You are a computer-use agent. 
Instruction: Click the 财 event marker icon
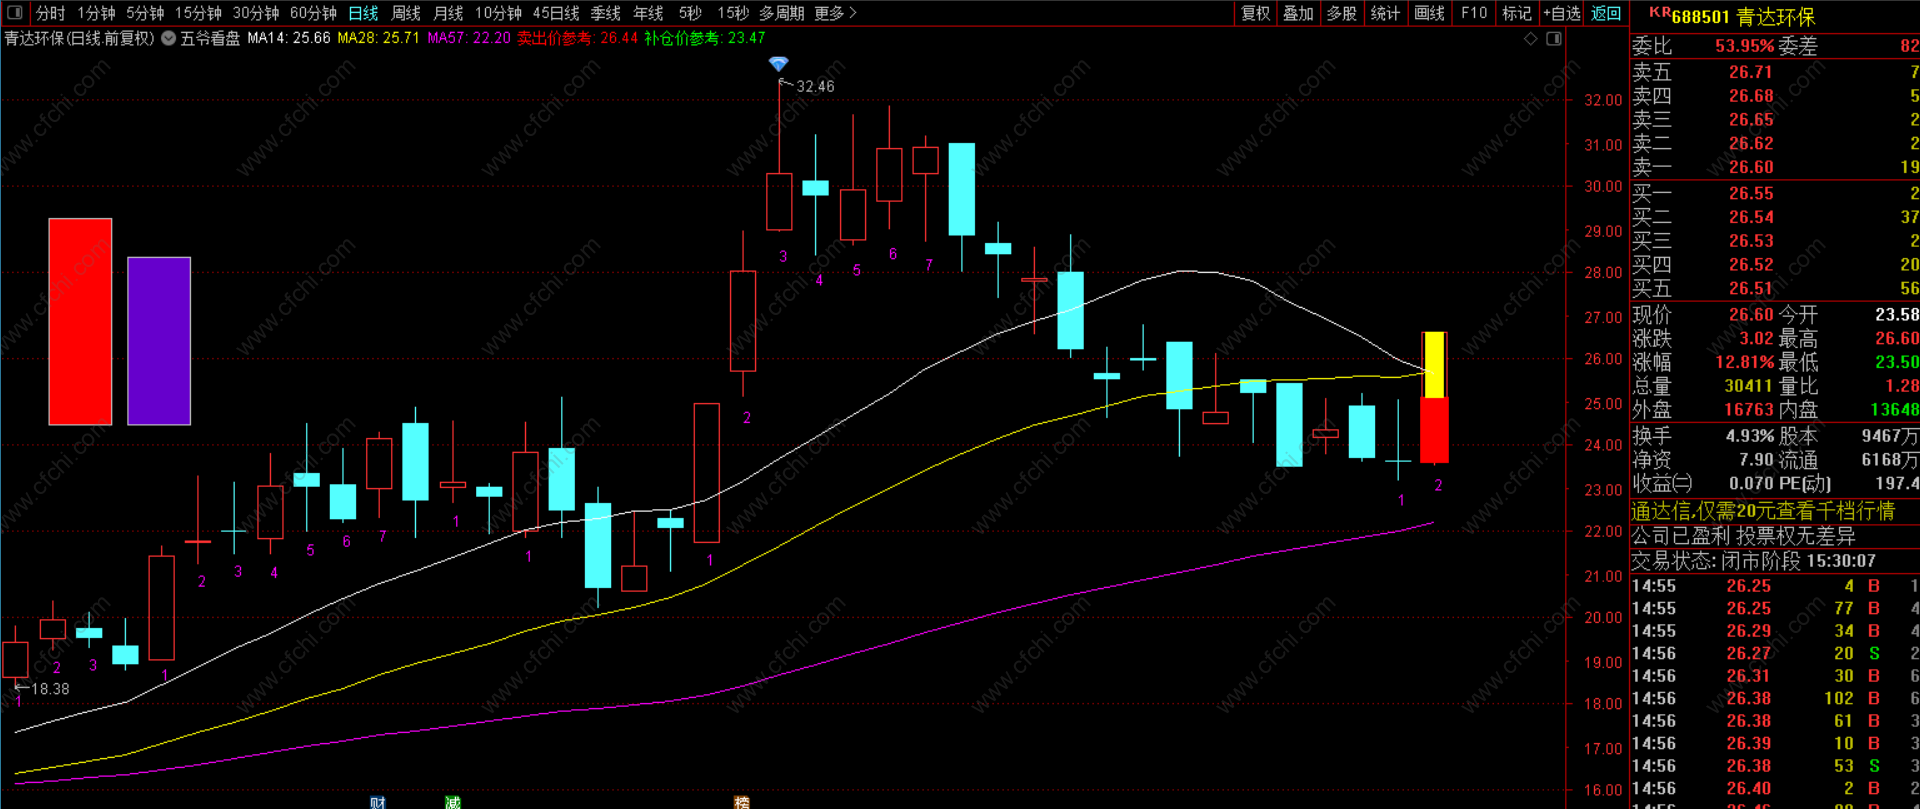378,803
